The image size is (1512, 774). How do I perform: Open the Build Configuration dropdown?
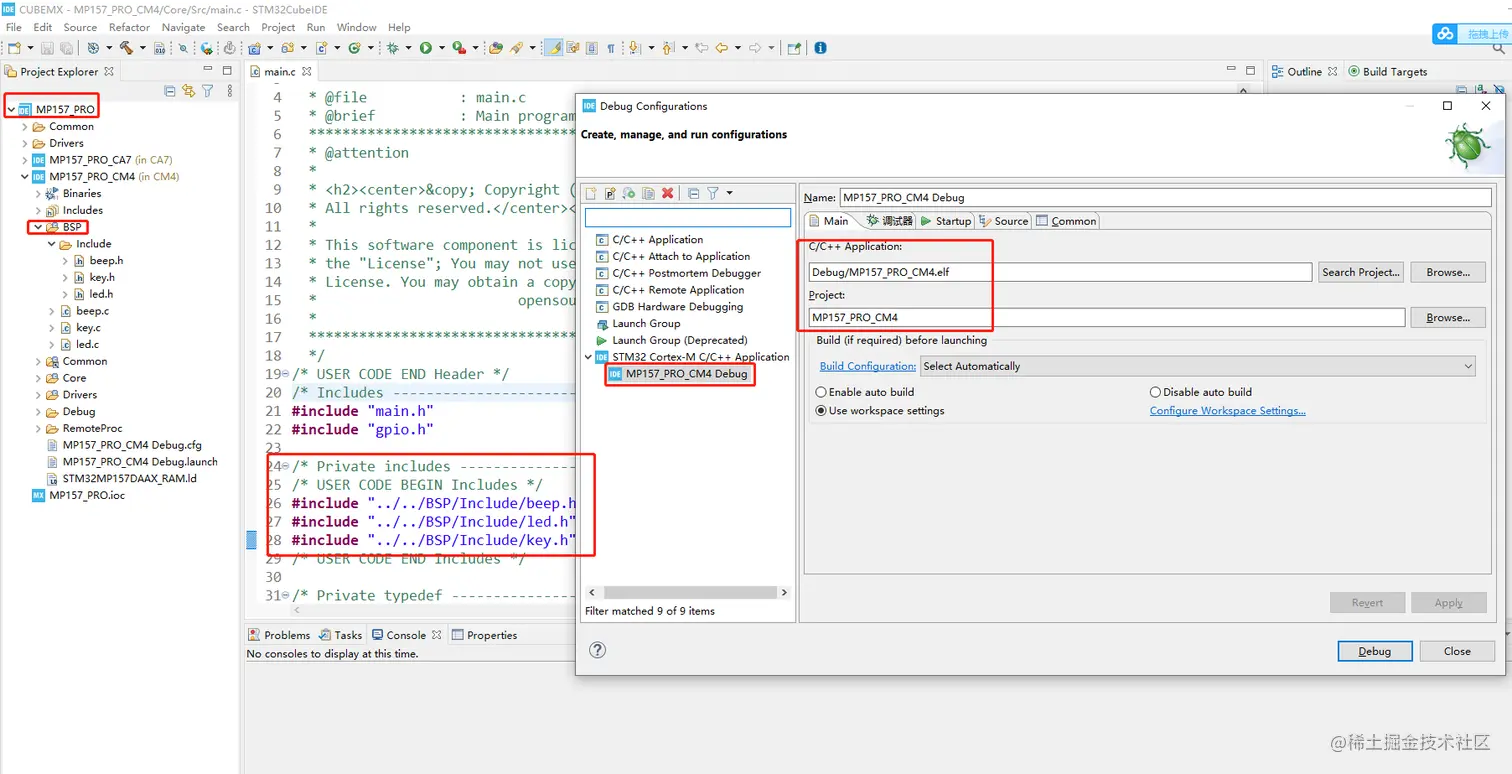point(1198,366)
